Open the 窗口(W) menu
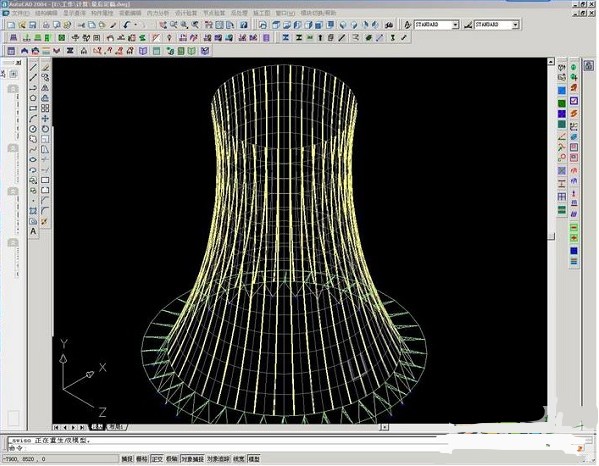 tap(285, 13)
